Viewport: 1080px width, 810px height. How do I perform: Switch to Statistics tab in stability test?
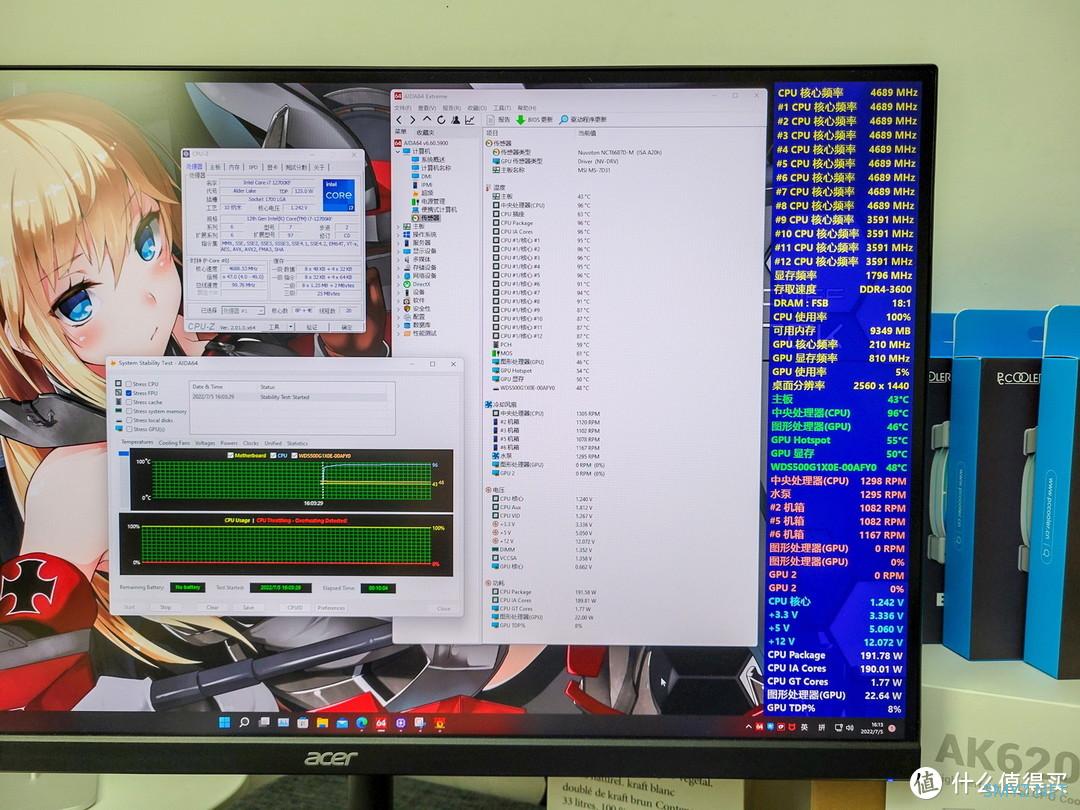(x=297, y=443)
